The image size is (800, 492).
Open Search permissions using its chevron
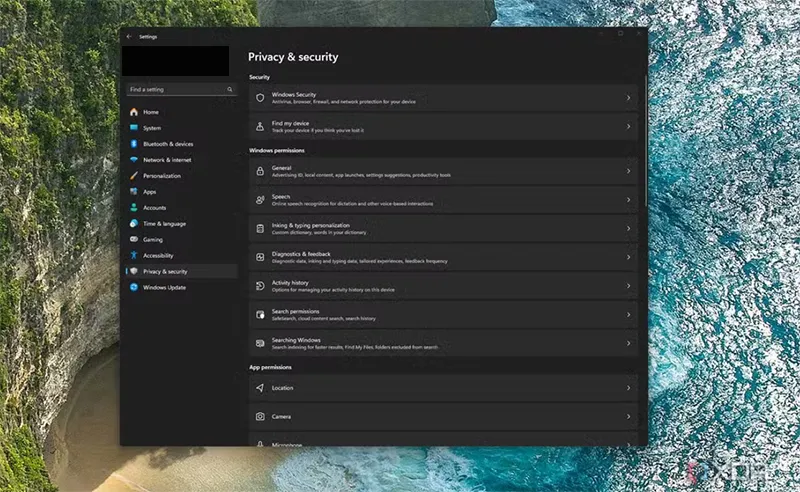[628, 315]
